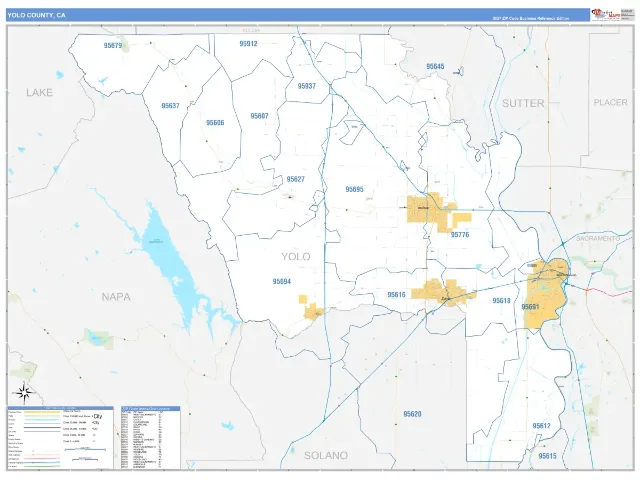The width and height of the screenshot is (640, 480).
Task: Select ZIP code label 95606
Action: tap(215, 122)
